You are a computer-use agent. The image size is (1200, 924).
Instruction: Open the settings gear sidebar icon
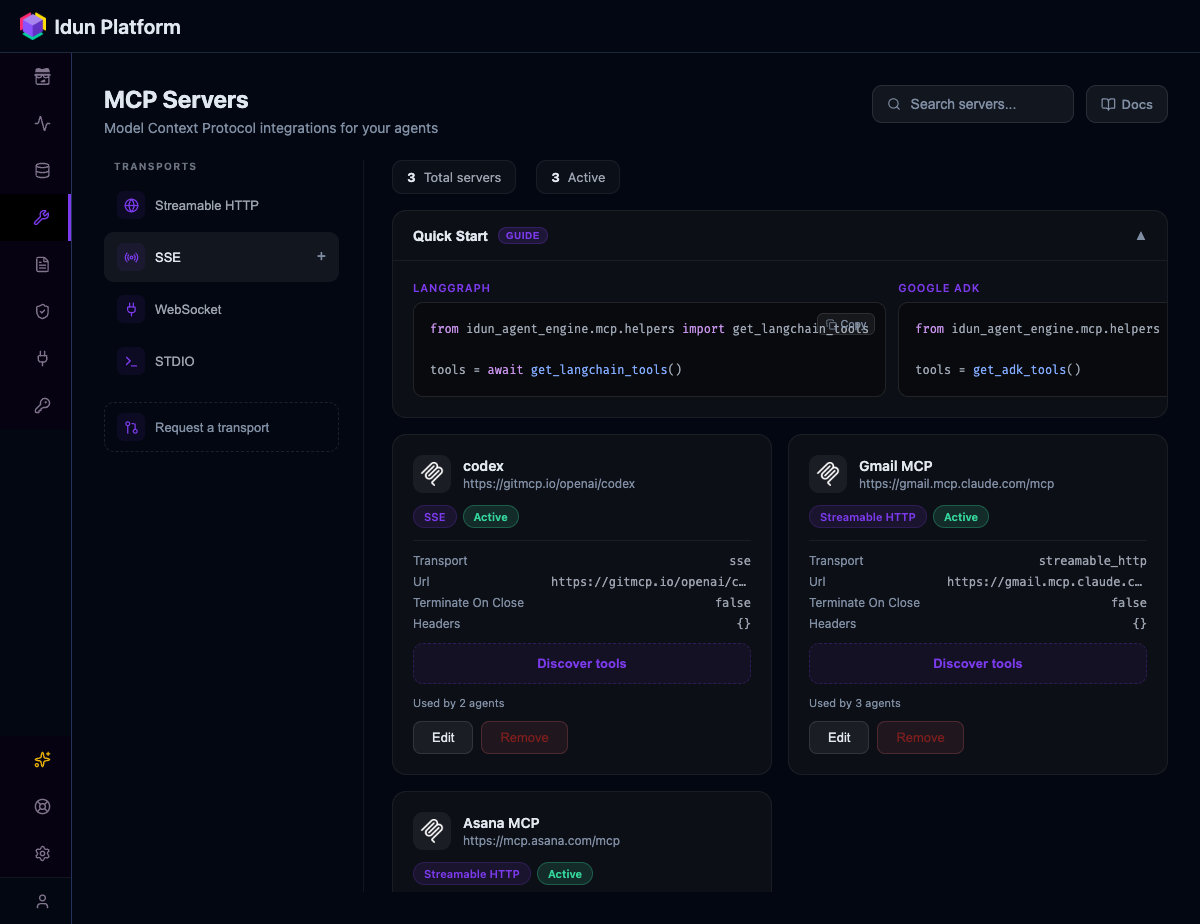[42, 854]
